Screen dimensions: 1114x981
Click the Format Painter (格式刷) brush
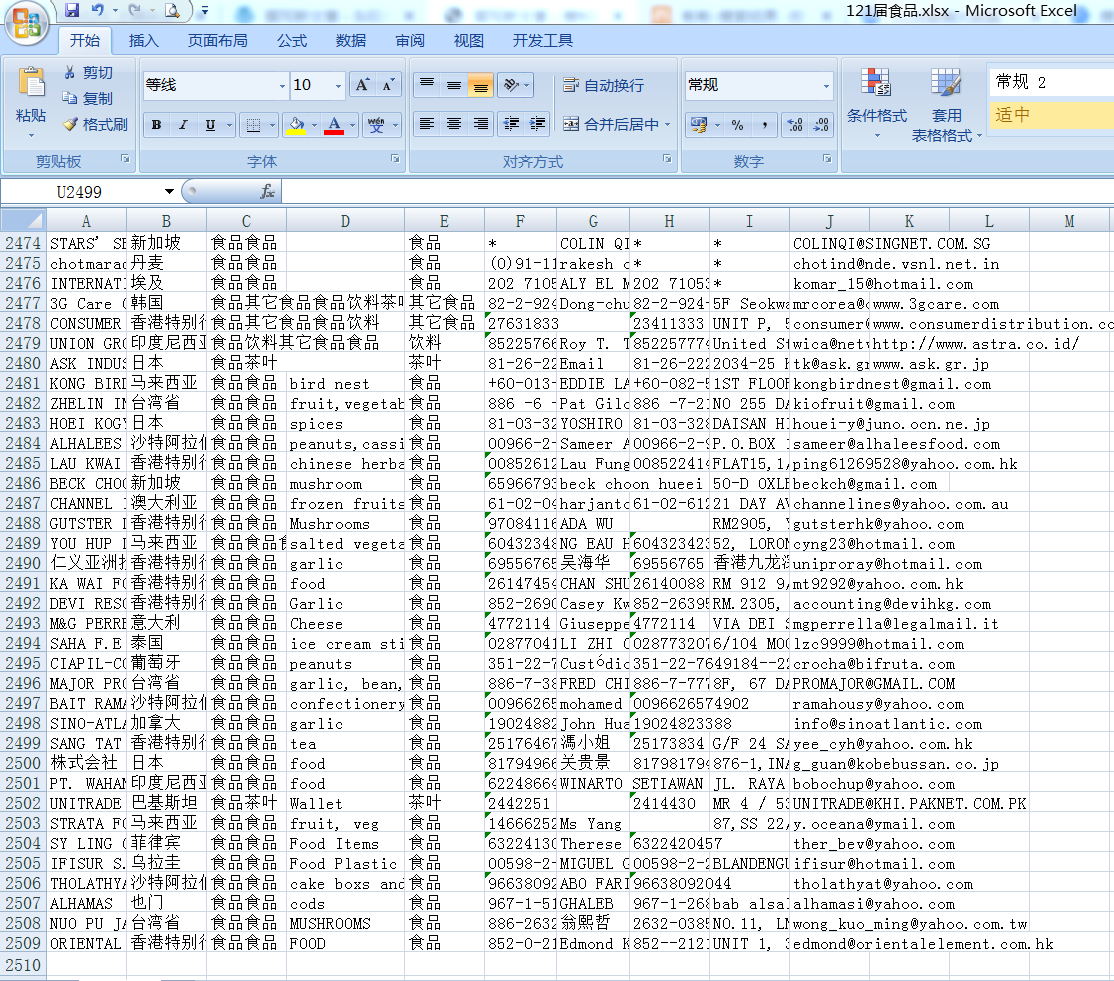pyautogui.click(x=94, y=124)
